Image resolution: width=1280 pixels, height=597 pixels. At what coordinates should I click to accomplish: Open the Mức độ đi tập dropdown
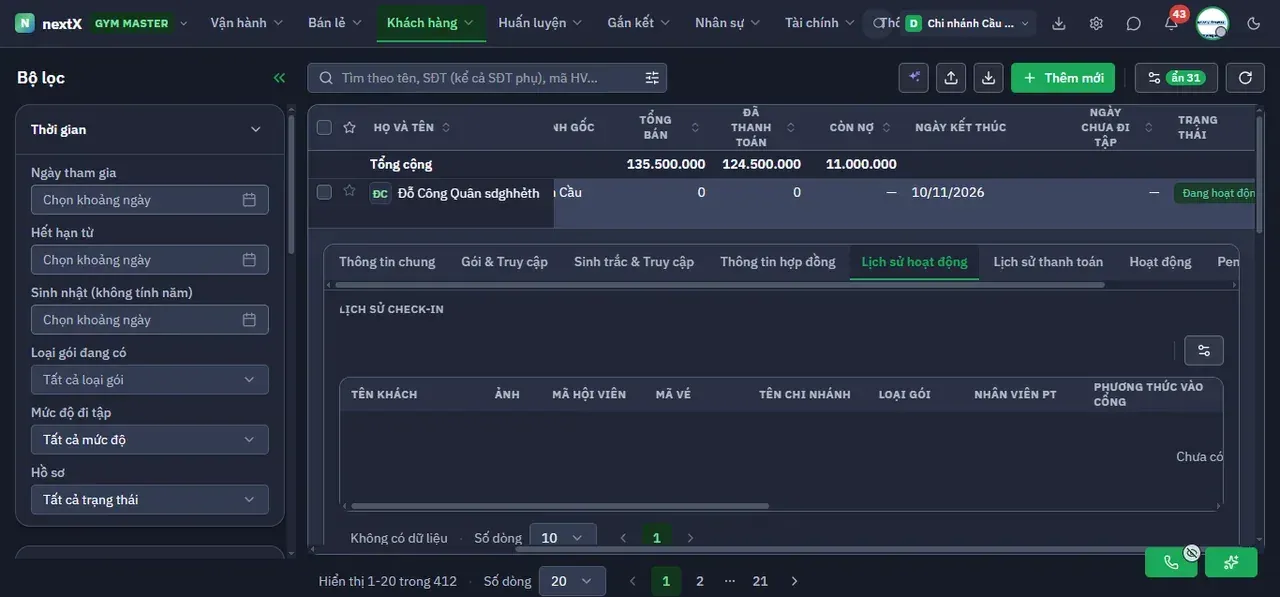(150, 440)
